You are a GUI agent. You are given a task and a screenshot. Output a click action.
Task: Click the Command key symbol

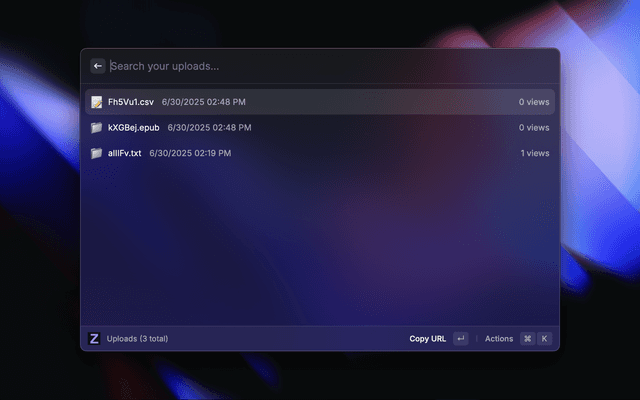[527, 339]
